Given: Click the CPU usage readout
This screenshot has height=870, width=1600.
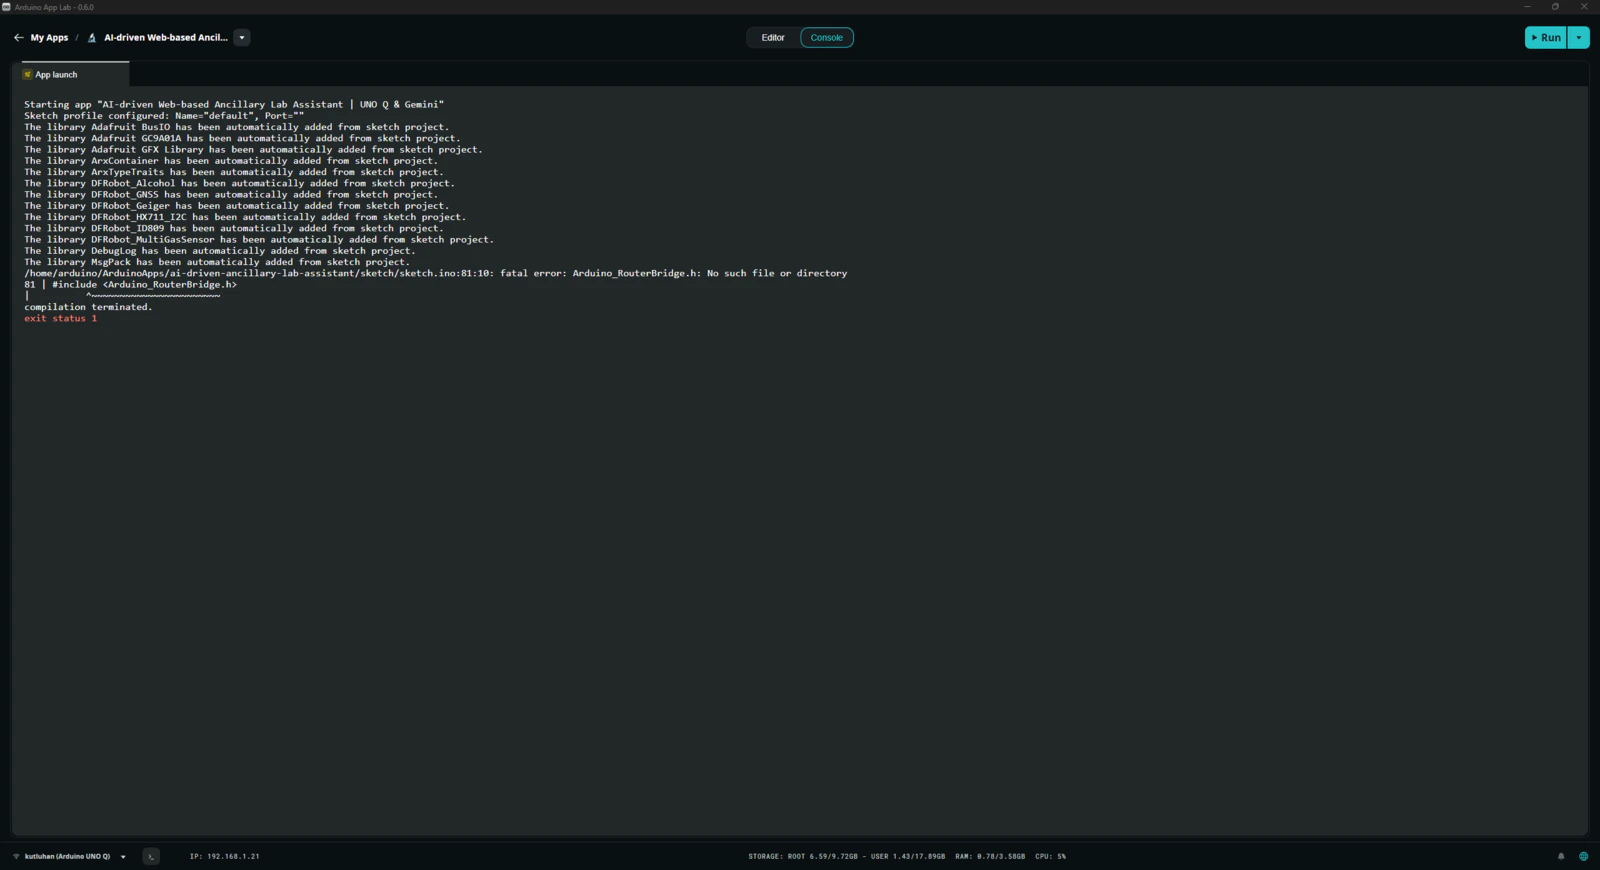Looking at the screenshot, I should tap(1051, 857).
